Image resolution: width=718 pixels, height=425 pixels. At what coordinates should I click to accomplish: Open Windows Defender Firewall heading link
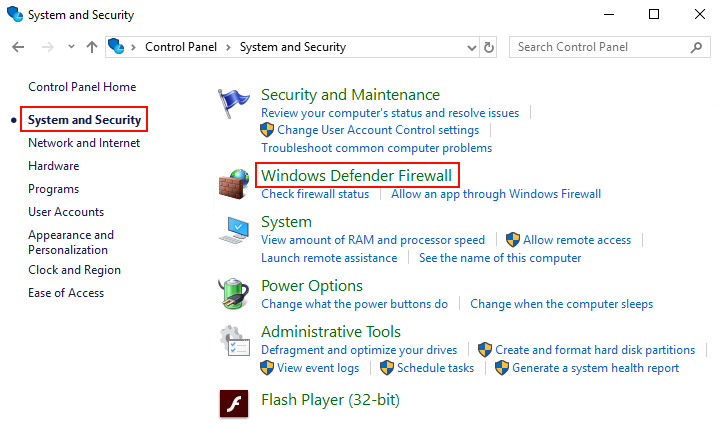[x=356, y=176]
